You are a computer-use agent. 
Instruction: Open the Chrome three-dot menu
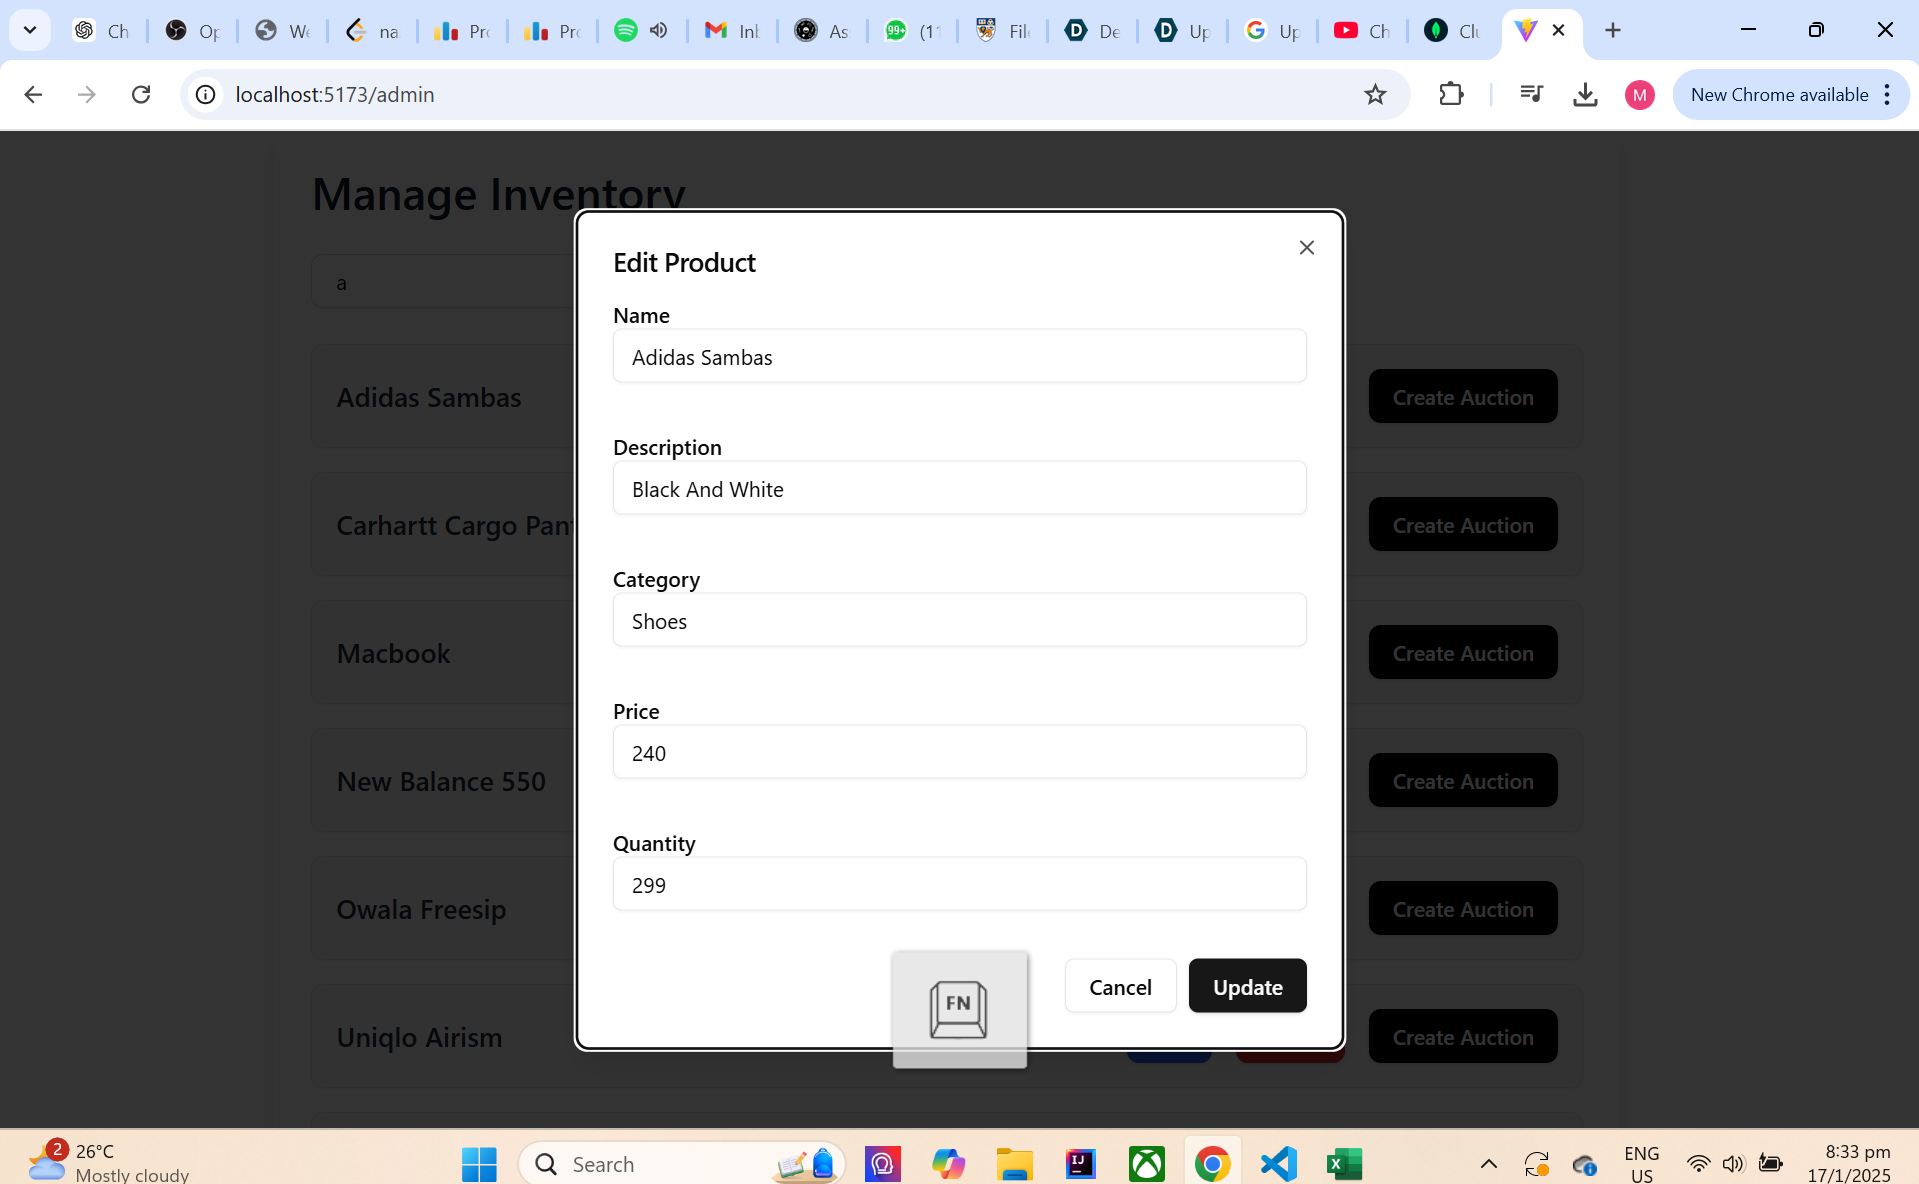(x=1887, y=94)
